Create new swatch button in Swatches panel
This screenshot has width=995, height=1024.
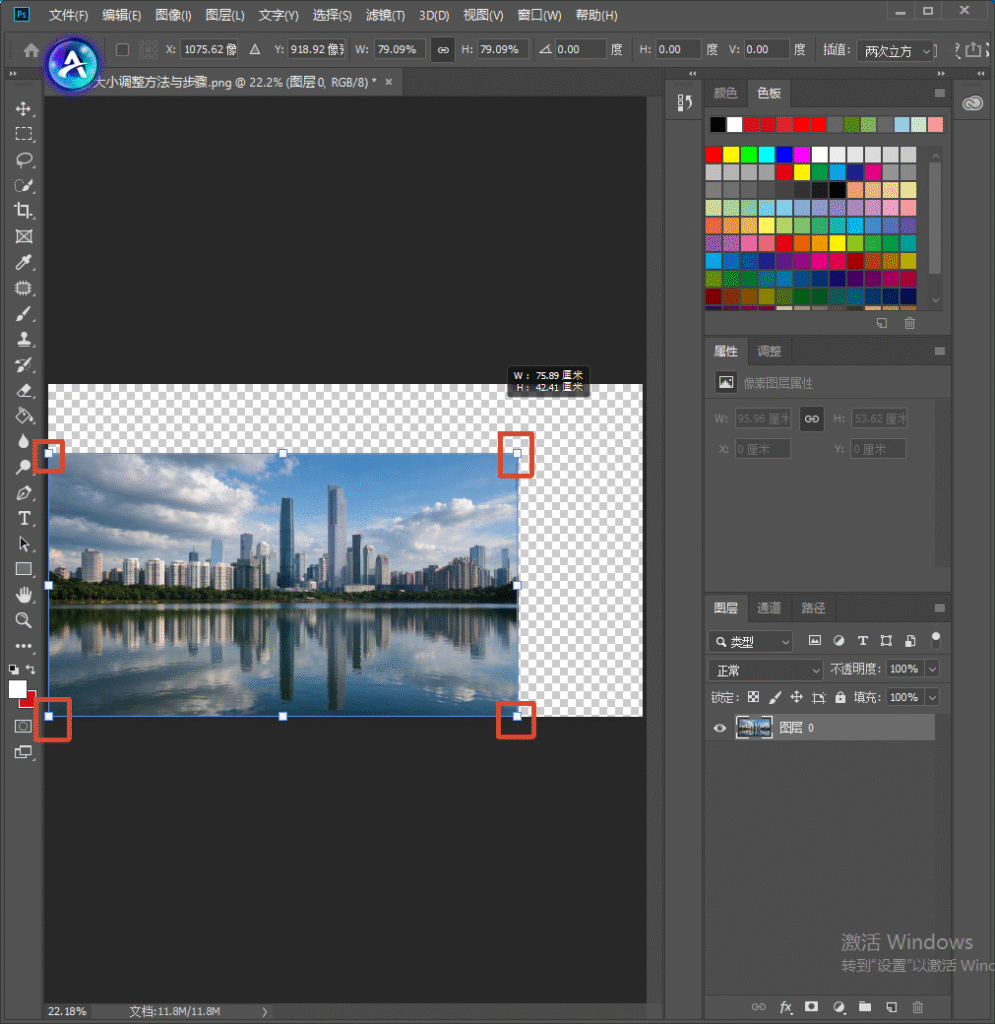click(x=881, y=323)
